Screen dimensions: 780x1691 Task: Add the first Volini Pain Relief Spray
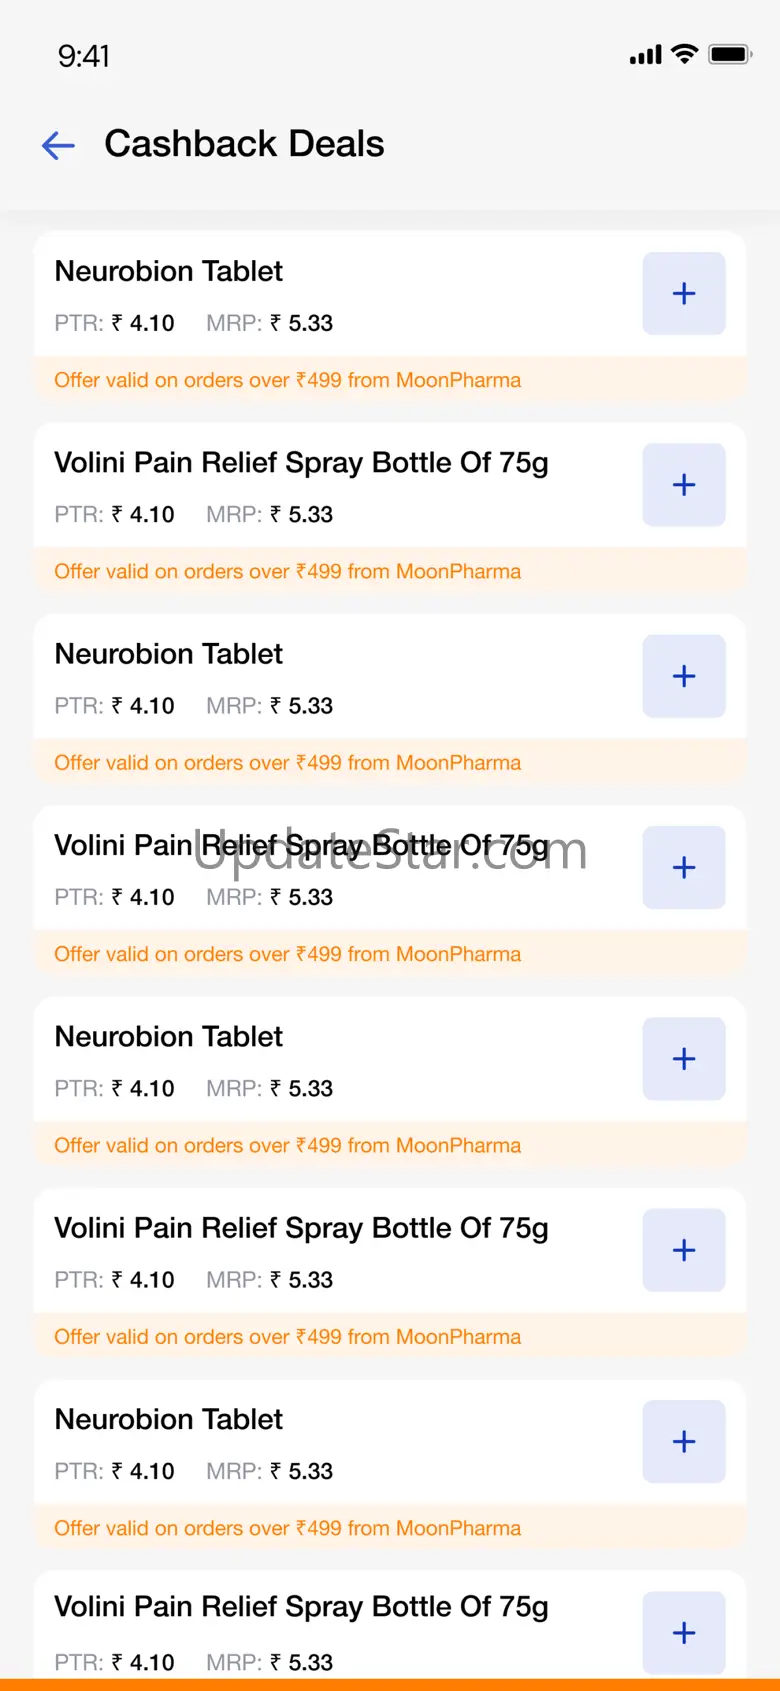tap(684, 485)
